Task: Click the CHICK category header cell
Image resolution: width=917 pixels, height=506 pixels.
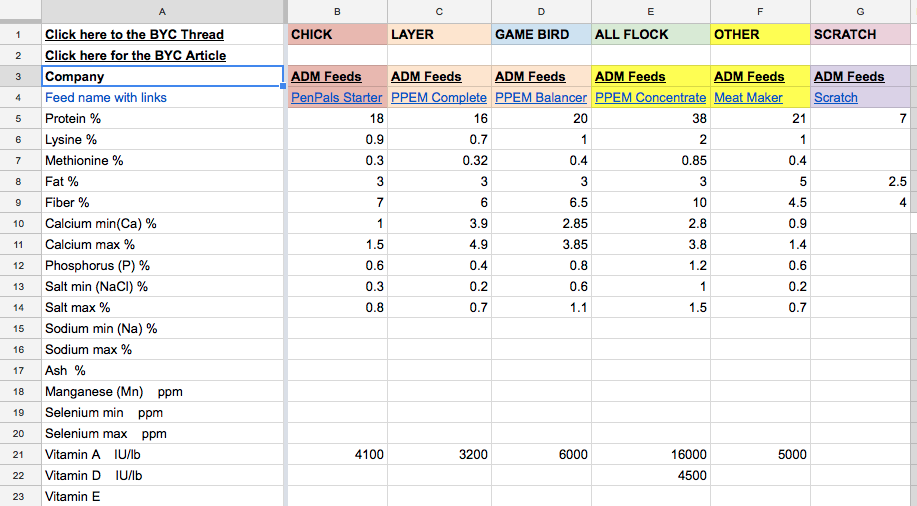Action: 337,34
